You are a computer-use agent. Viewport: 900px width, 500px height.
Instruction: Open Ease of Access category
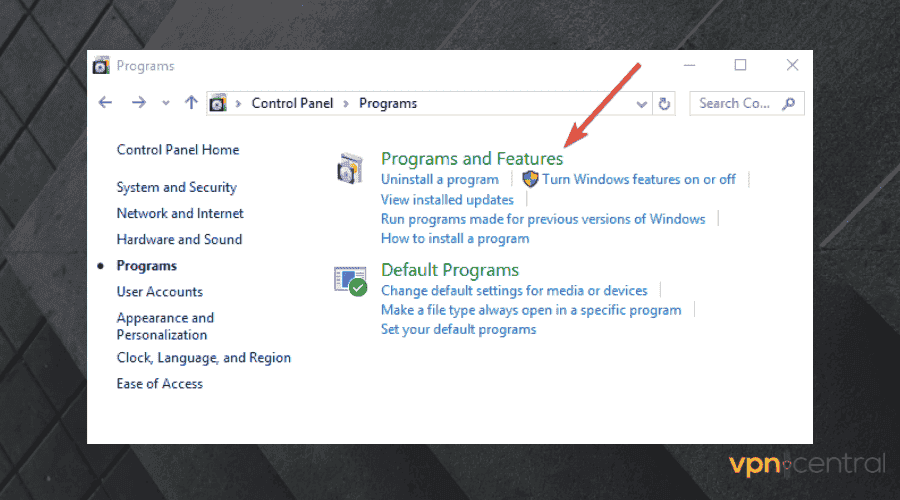tap(160, 383)
